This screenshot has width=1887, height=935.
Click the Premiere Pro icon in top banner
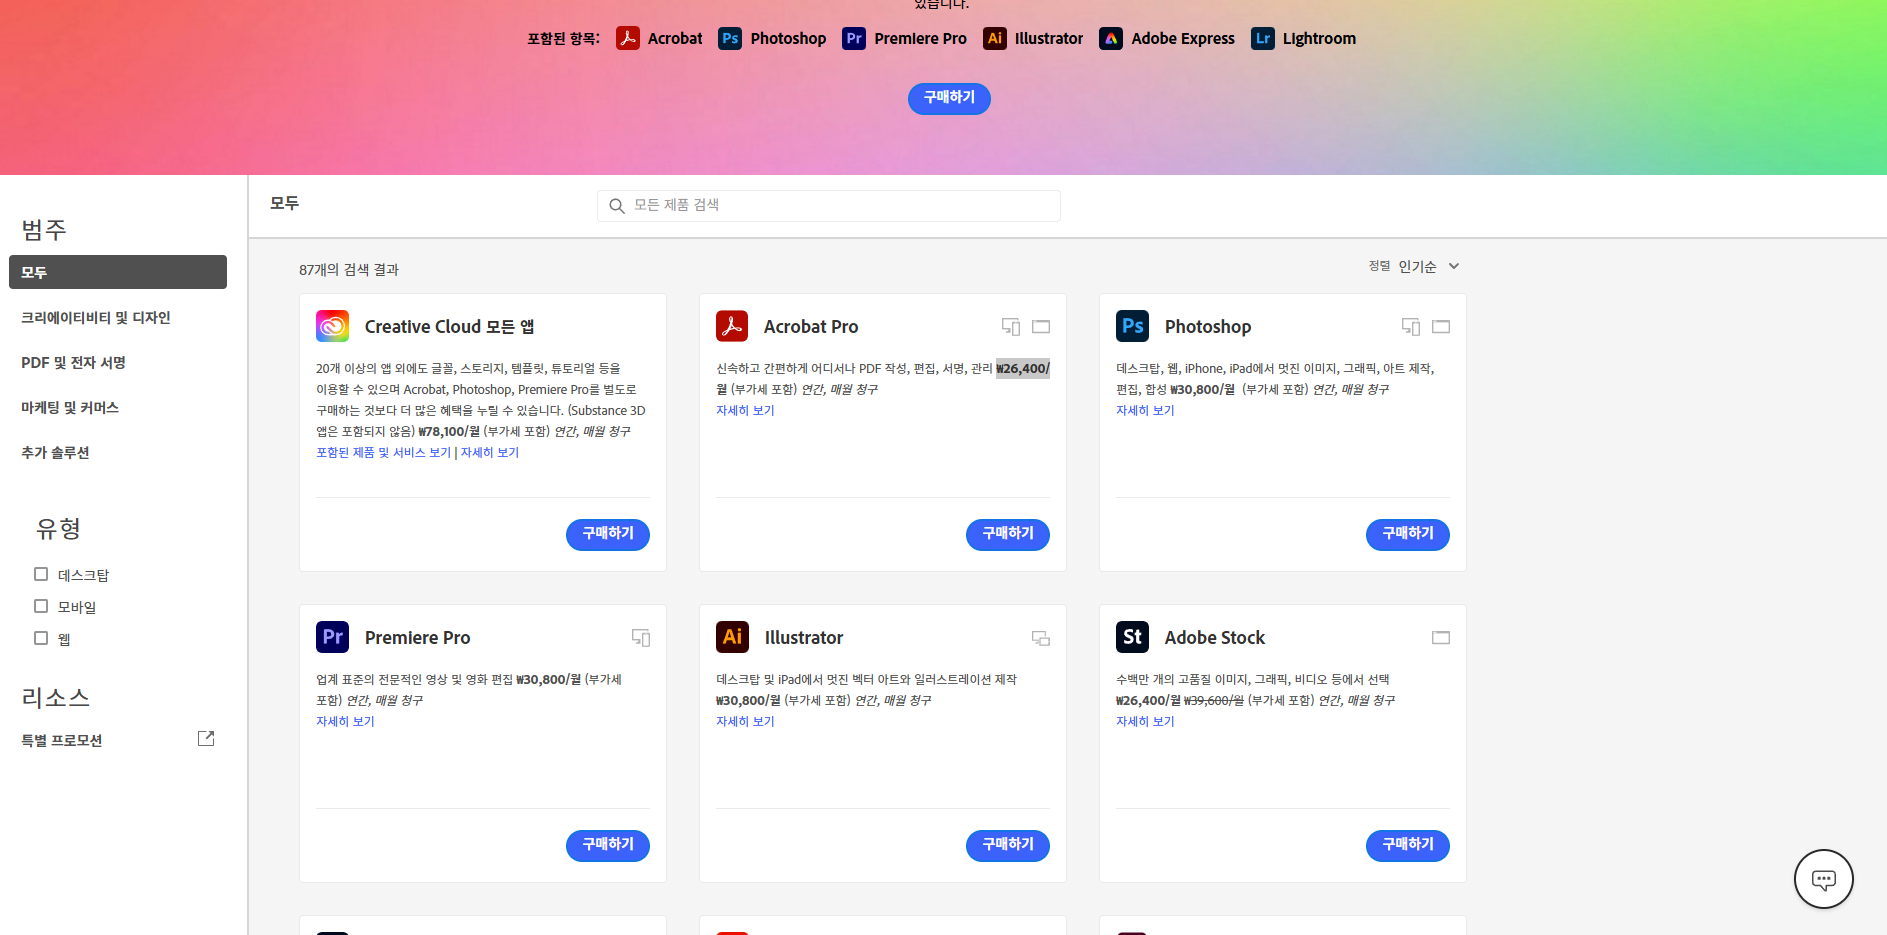pos(854,39)
